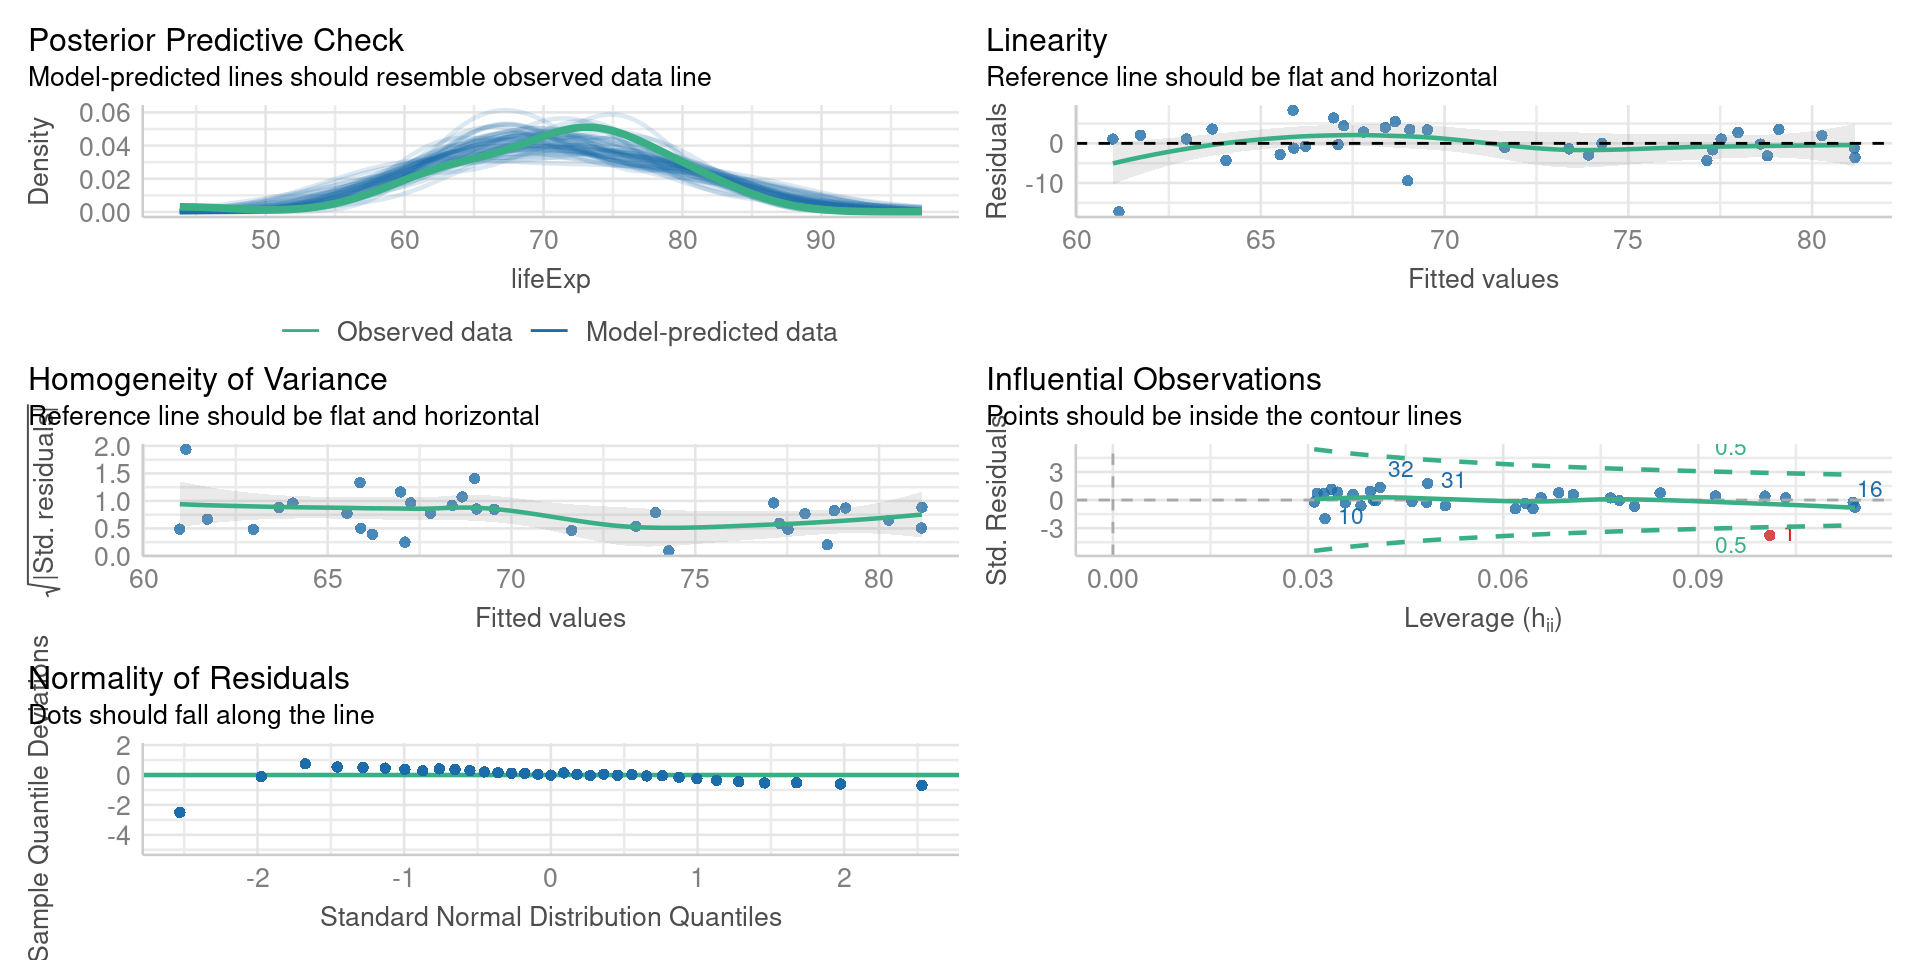1920x960 pixels.
Task: Click the "Standard Normal Distribution Quantiles" axis label
Action: pos(550,917)
